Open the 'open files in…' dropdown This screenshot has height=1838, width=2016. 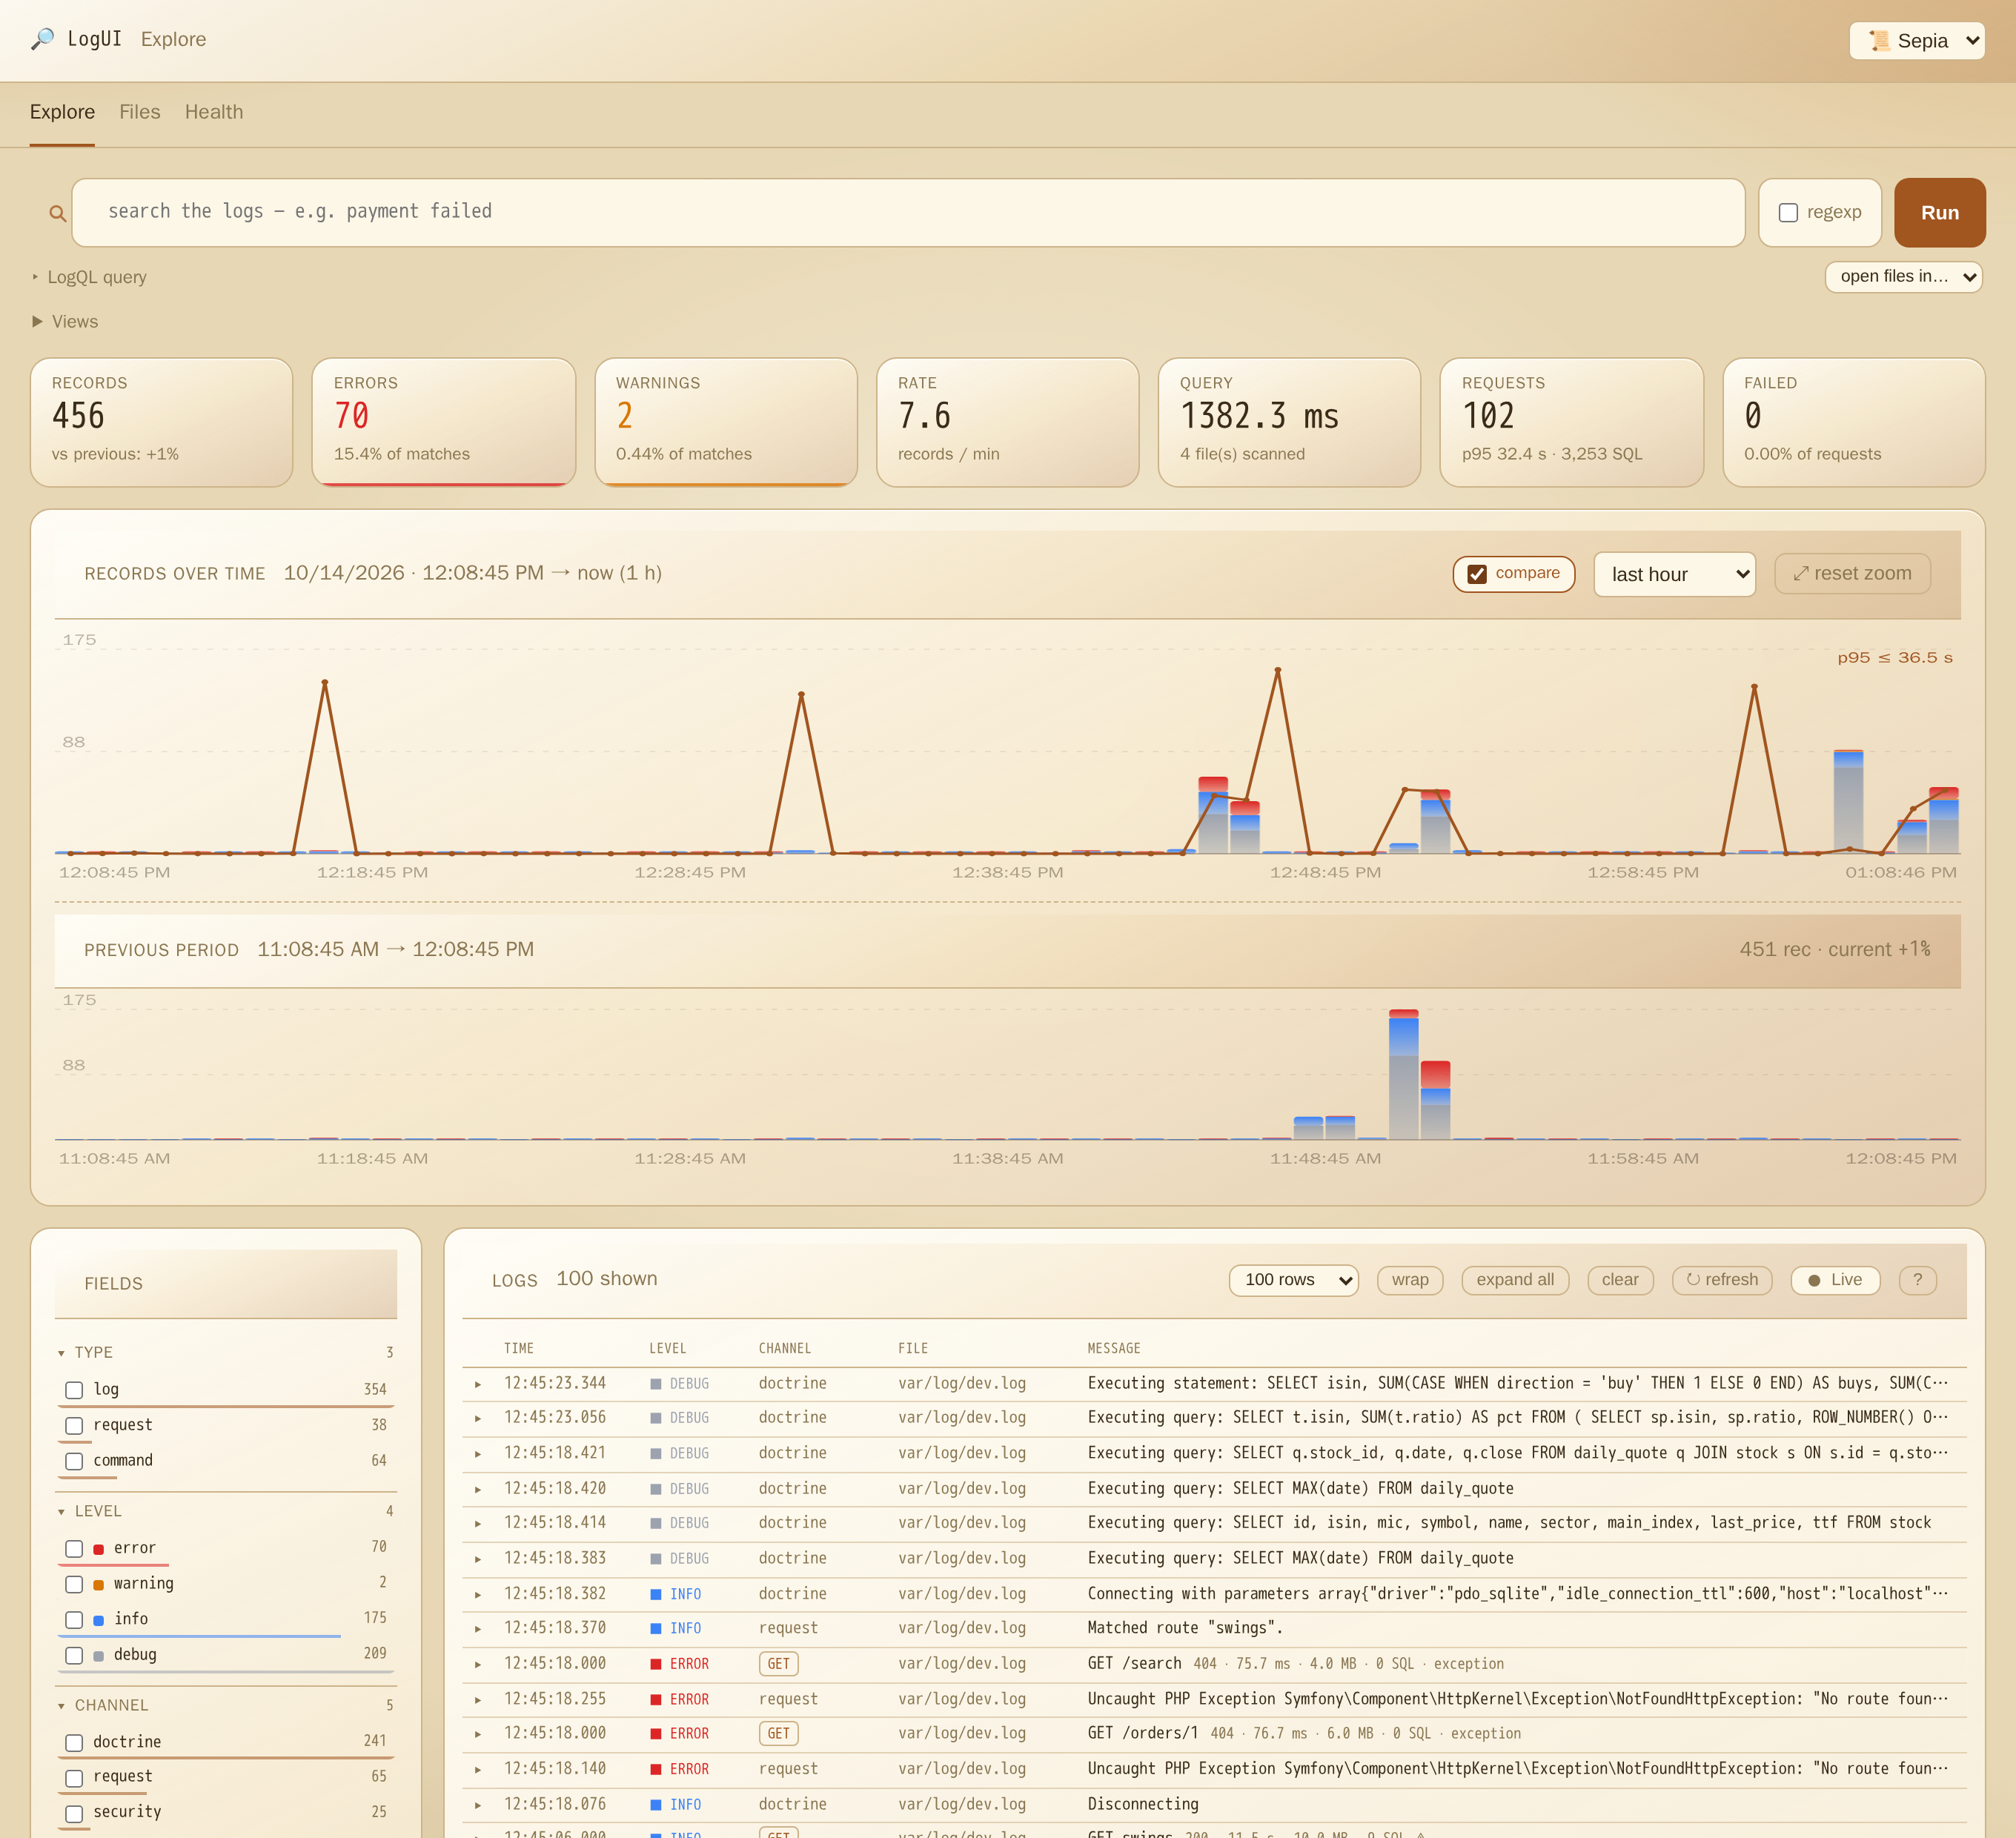(x=1903, y=277)
